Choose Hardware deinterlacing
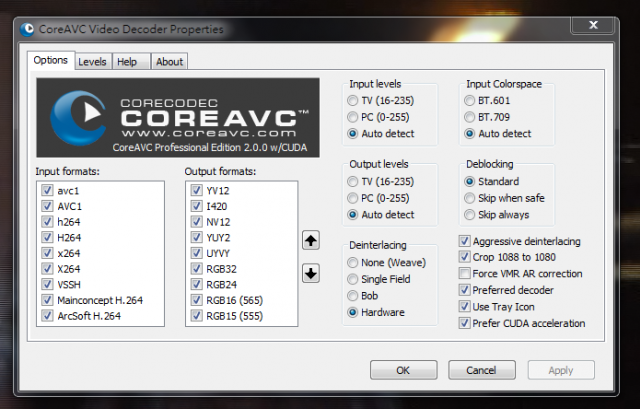This screenshot has width=640, height=409. pyautogui.click(x=353, y=312)
